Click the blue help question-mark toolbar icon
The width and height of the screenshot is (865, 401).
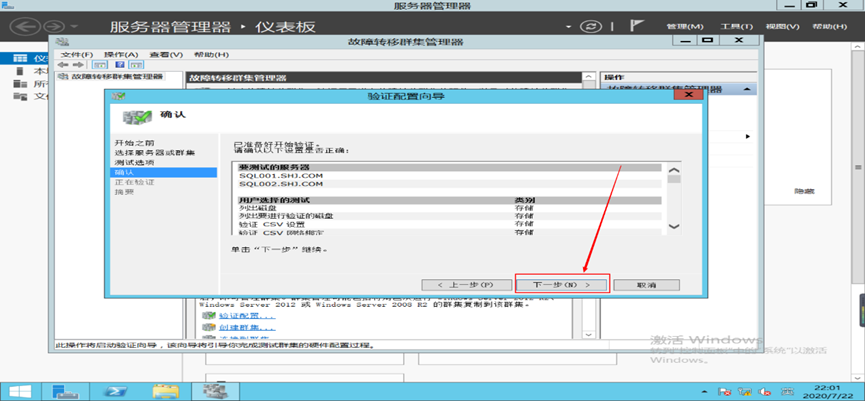[119, 65]
